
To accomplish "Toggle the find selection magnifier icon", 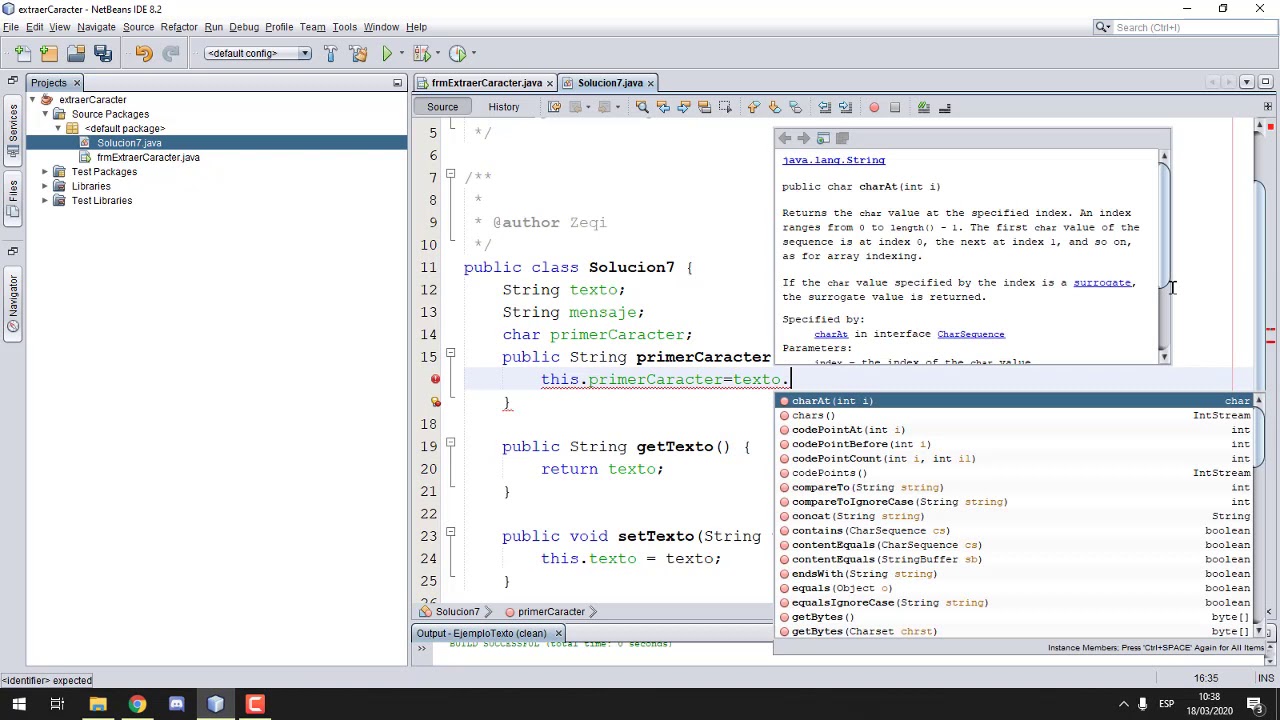I will coord(642,107).
